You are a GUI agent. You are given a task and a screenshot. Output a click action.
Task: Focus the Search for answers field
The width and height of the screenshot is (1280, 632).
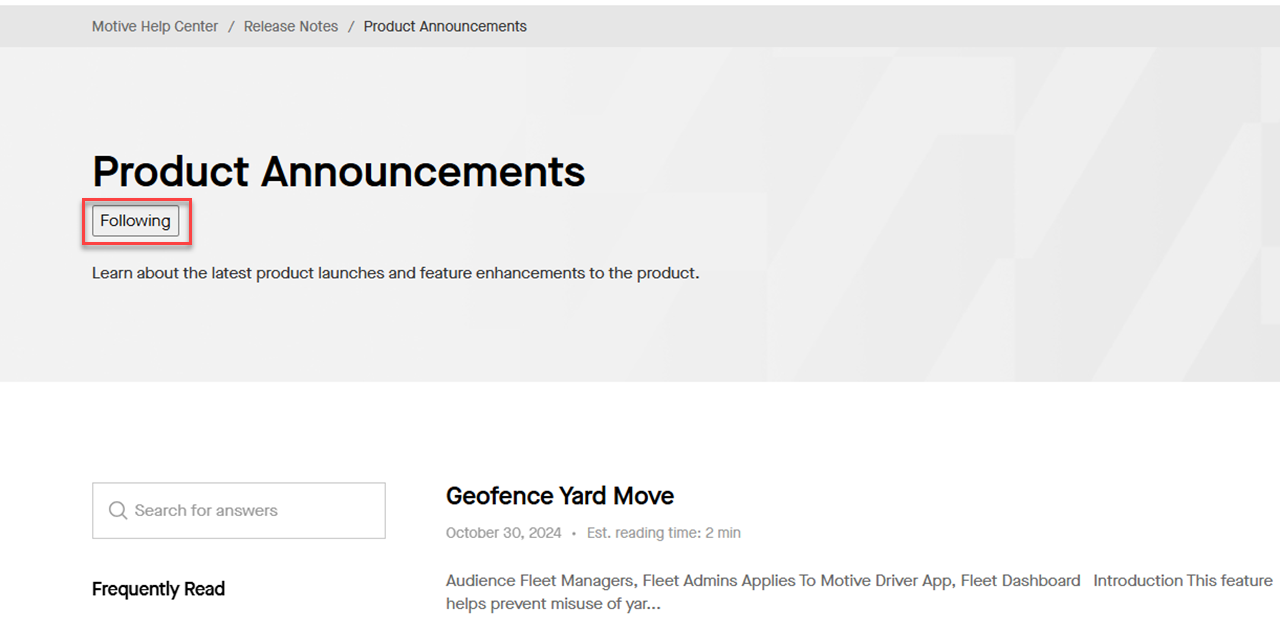click(x=238, y=511)
